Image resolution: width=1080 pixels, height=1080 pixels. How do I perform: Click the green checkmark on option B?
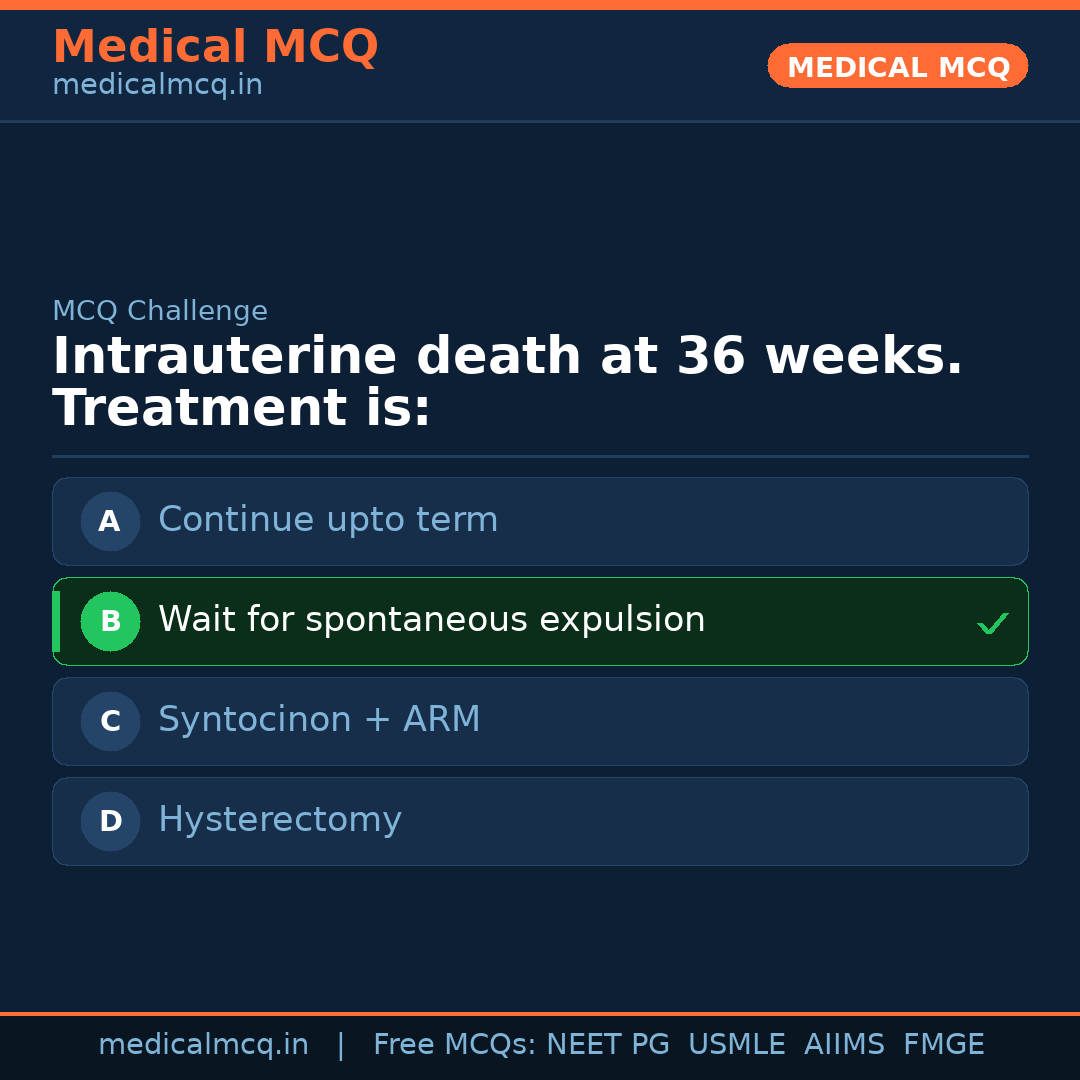coord(992,624)
